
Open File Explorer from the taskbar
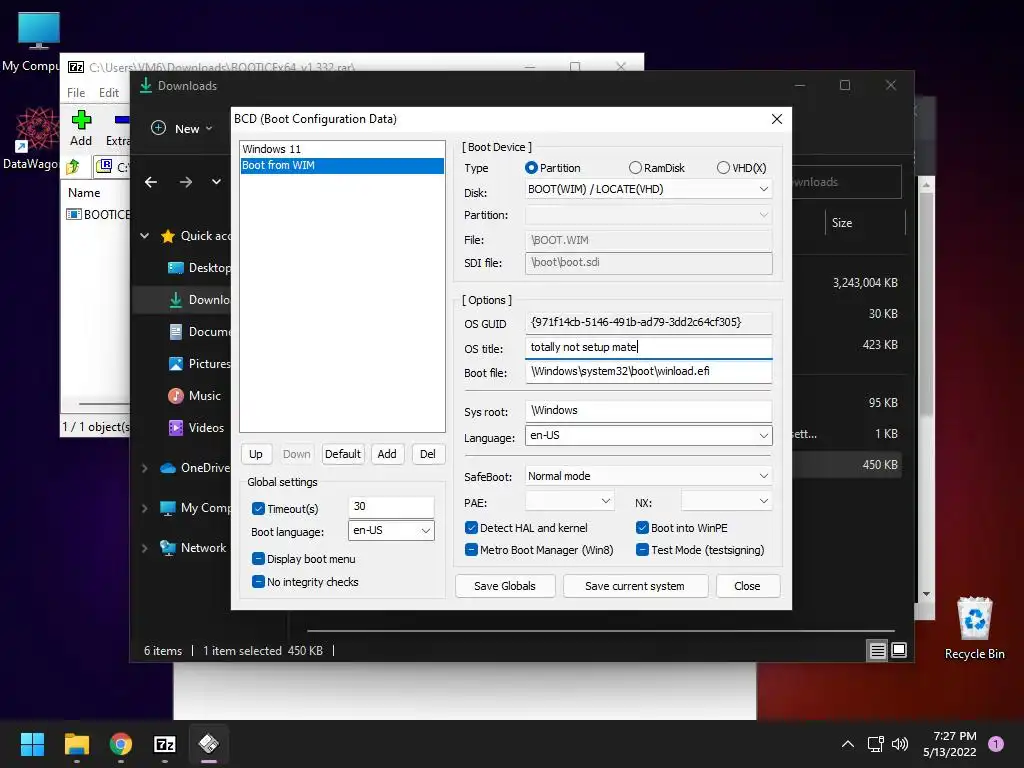tap(76, 744)
